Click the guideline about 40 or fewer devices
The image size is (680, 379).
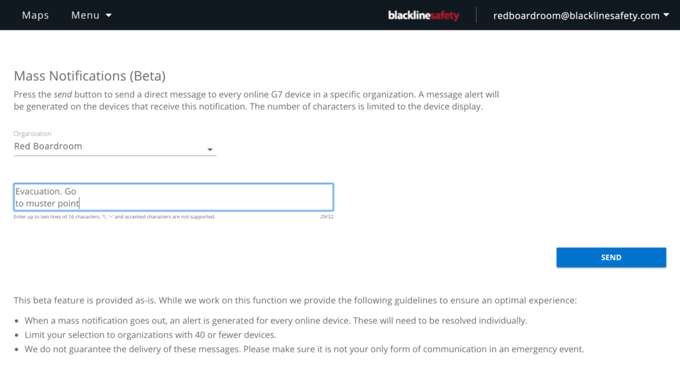150,335
